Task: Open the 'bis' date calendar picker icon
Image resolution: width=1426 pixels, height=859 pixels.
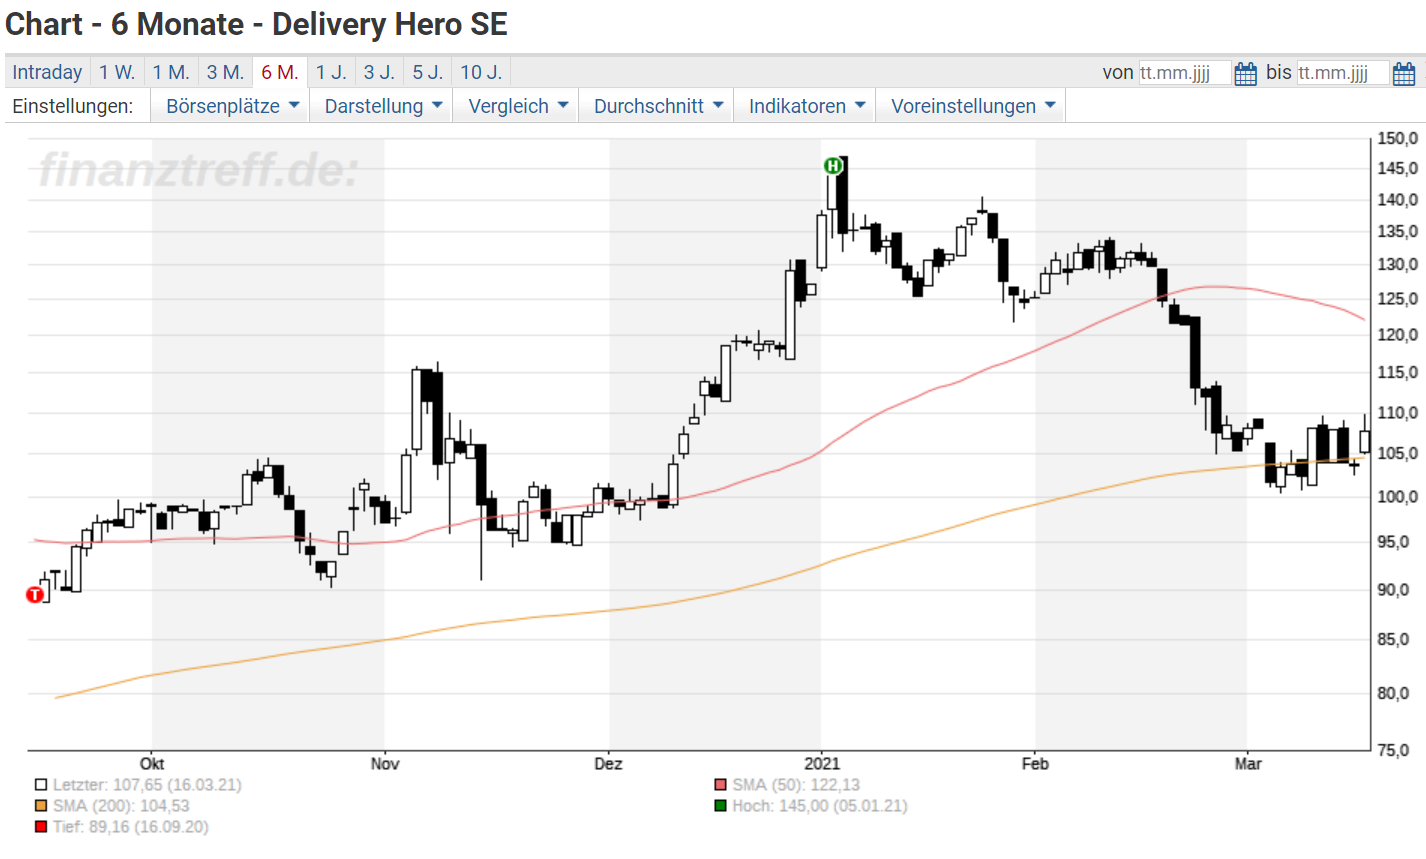Action: pos(1403,73)
